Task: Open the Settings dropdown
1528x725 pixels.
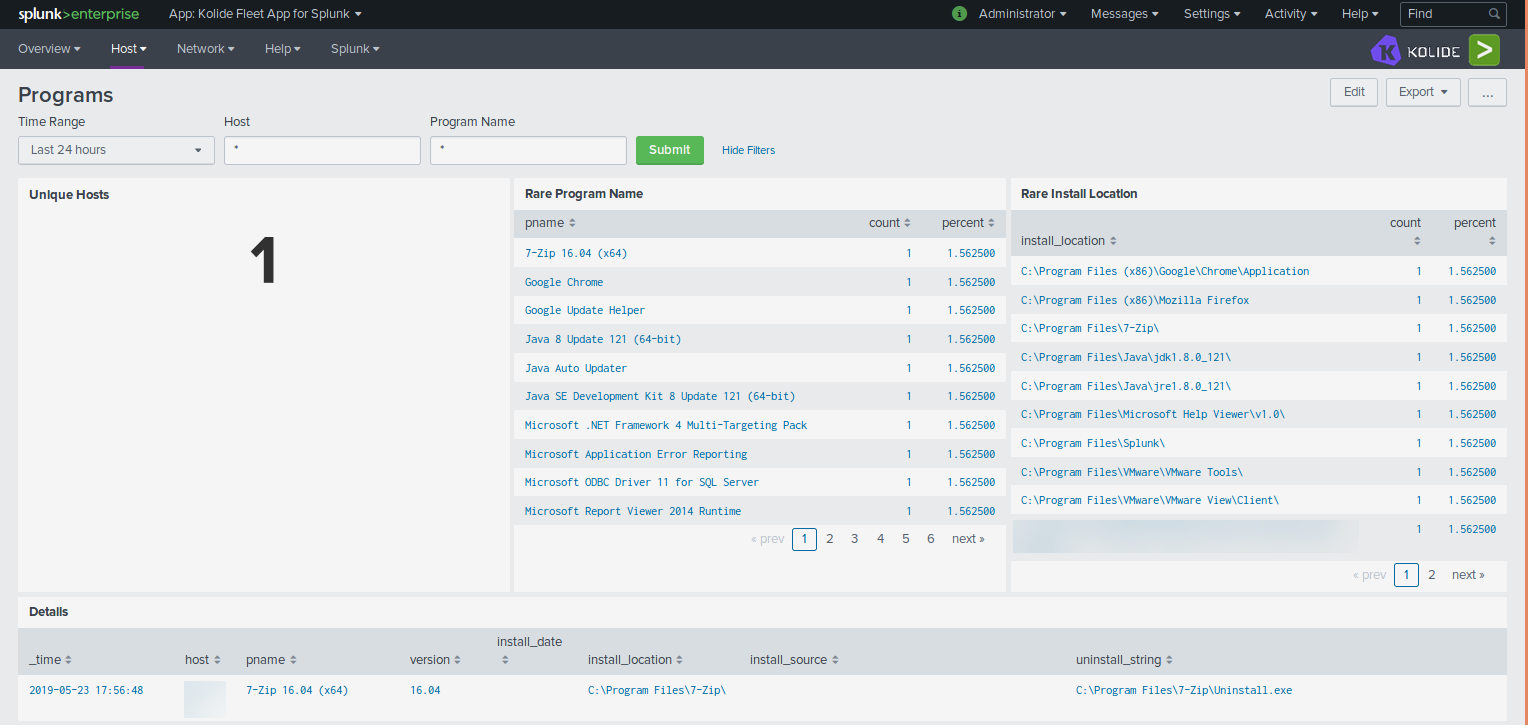Action: pyautogui.click(x=1212, y=14)
